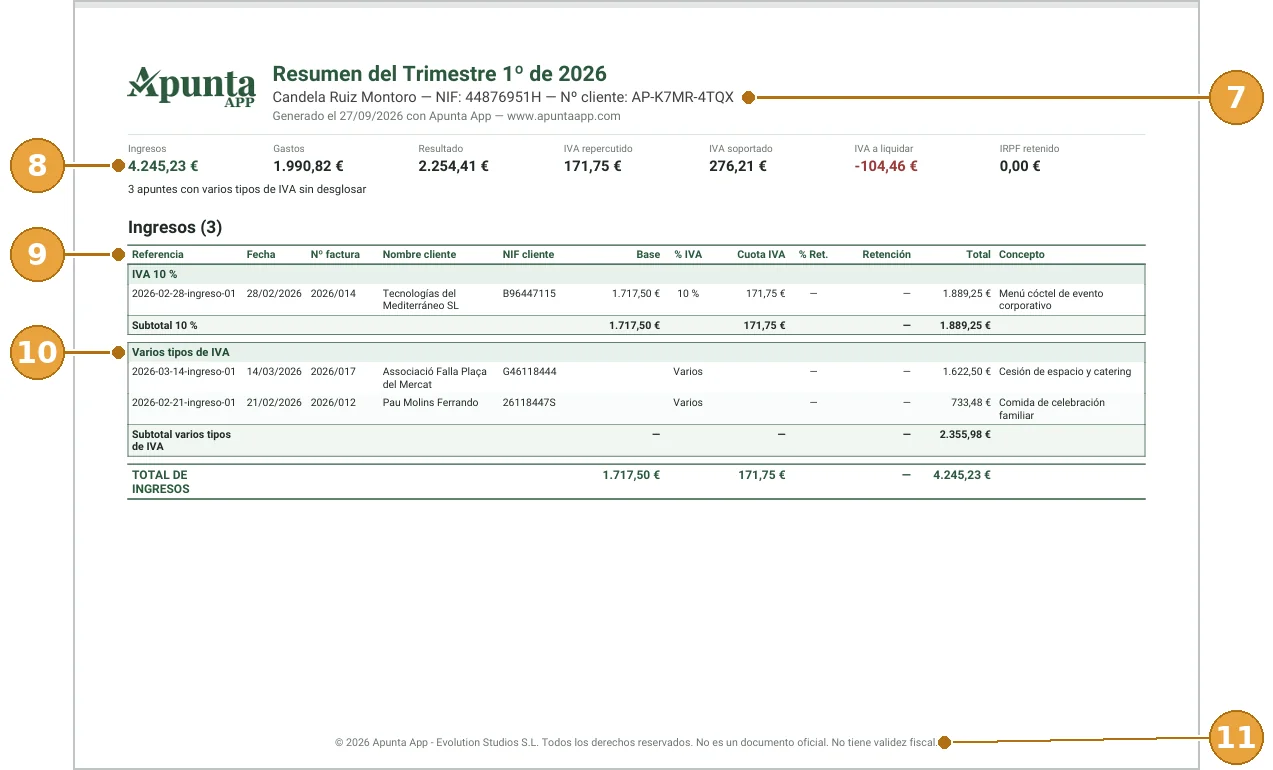Select the group header 'IVA 10 %'

(x=155, y=274)
